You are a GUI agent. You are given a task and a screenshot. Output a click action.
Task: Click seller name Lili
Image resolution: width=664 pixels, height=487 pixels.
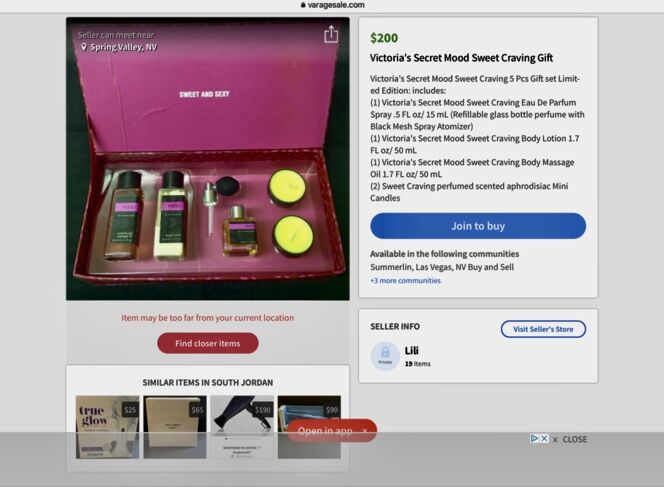point(411,351)
